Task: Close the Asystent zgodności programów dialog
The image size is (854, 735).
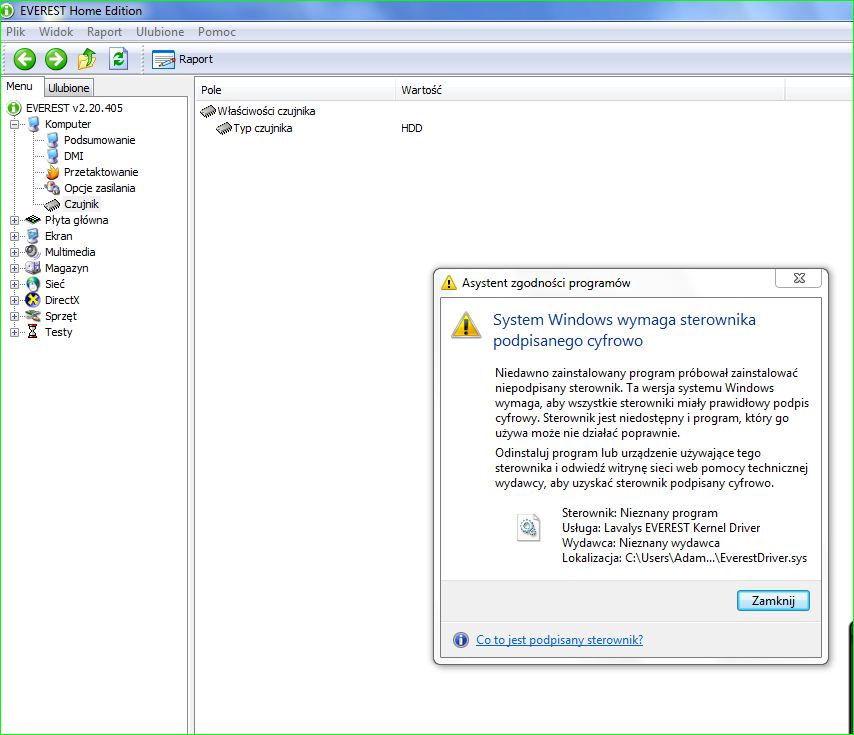Action: 798,278
